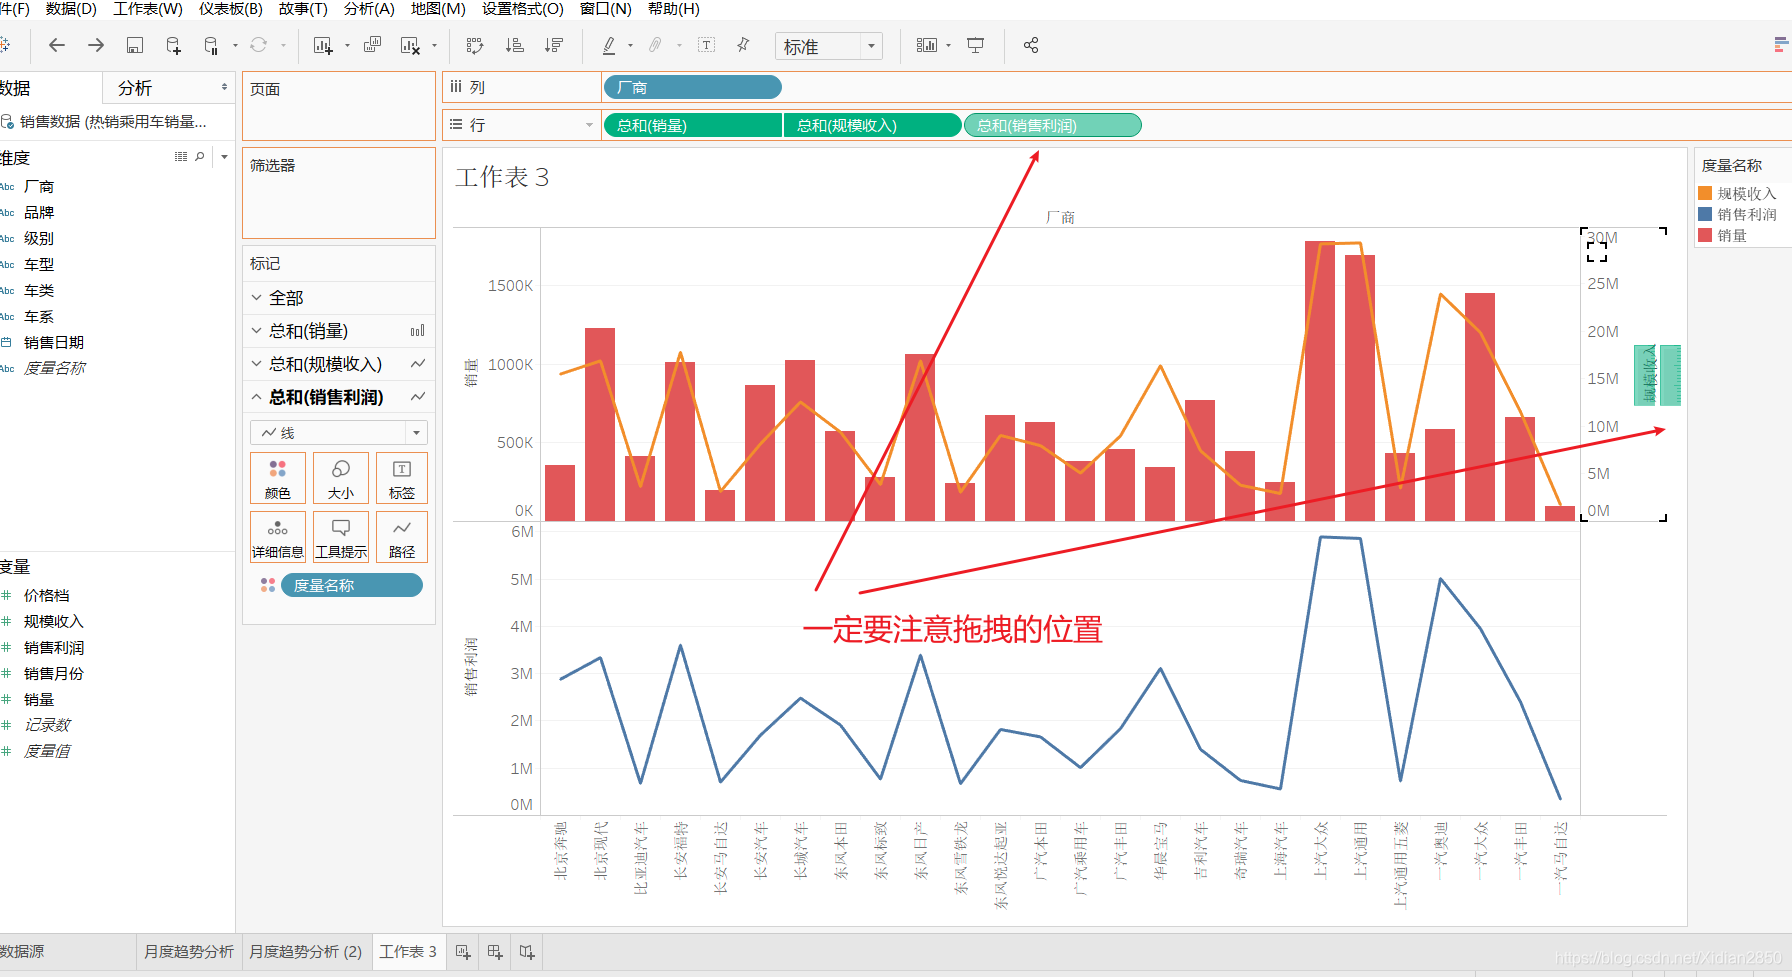The image size is (1792, 977).
Task: Click the clear worksheet icon
Action: [410, 45]
